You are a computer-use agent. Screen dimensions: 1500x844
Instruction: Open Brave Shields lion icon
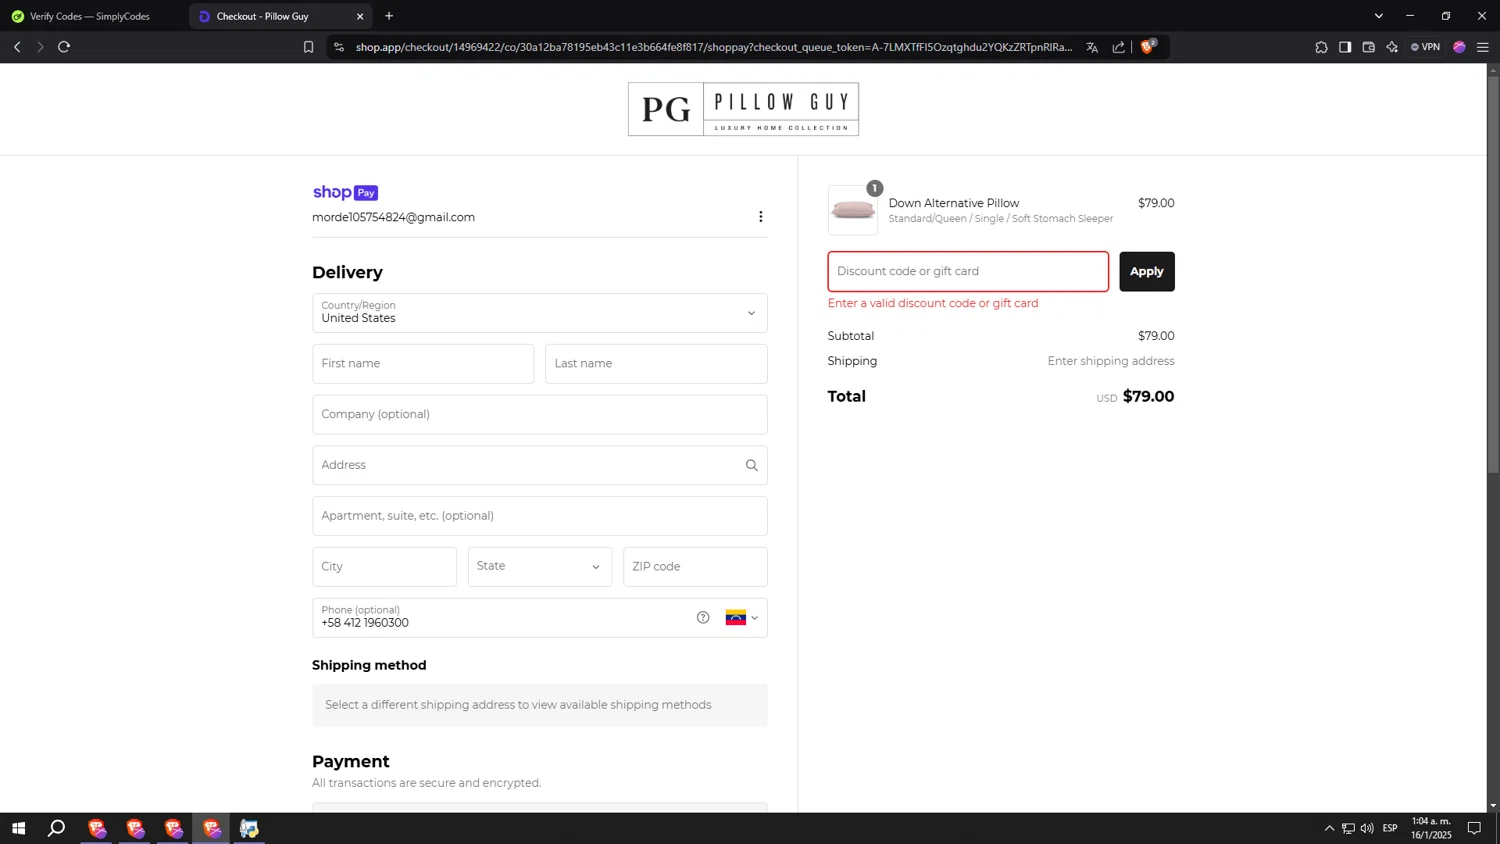pos(1148,46)
